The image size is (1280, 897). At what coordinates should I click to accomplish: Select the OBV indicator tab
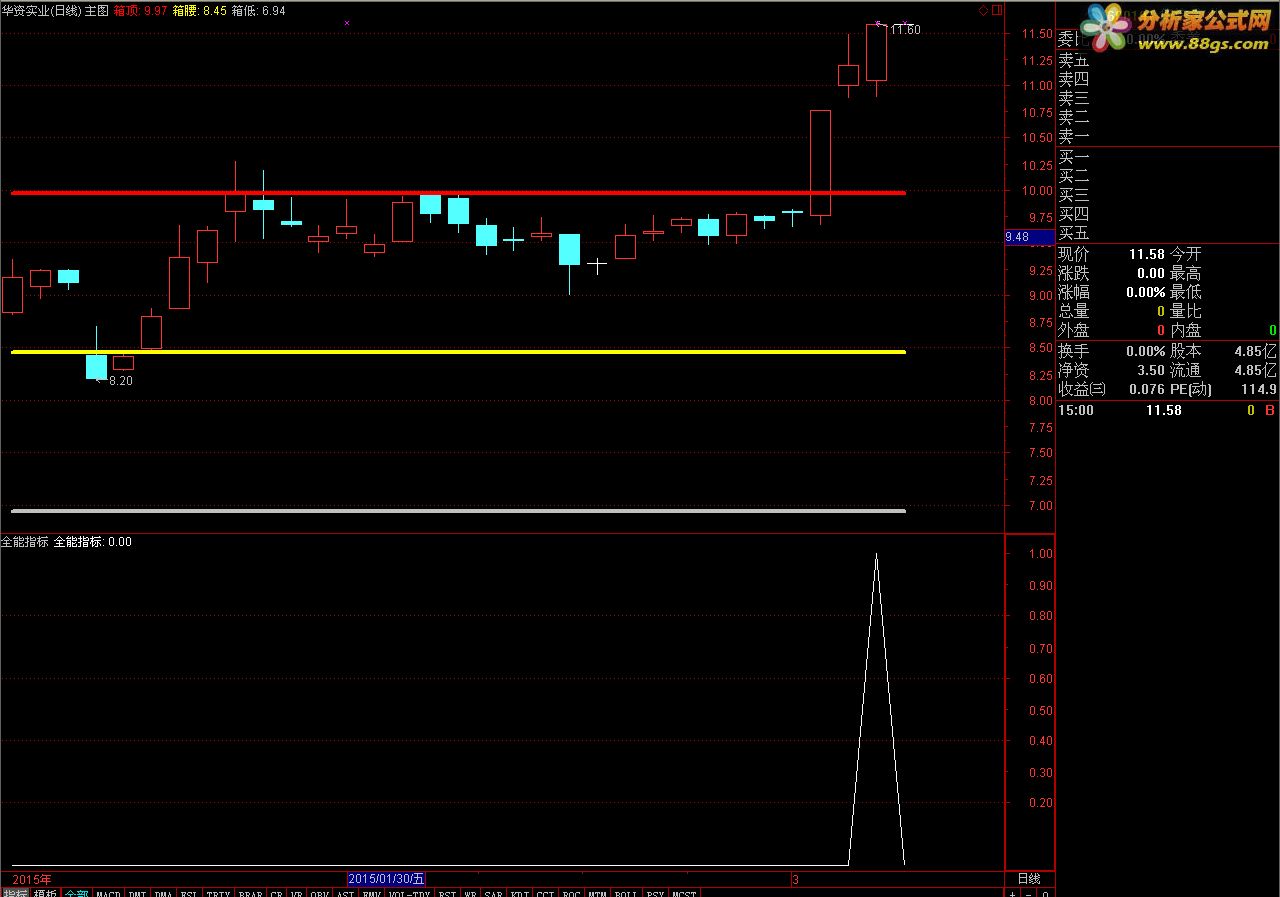tap(320, 892)
